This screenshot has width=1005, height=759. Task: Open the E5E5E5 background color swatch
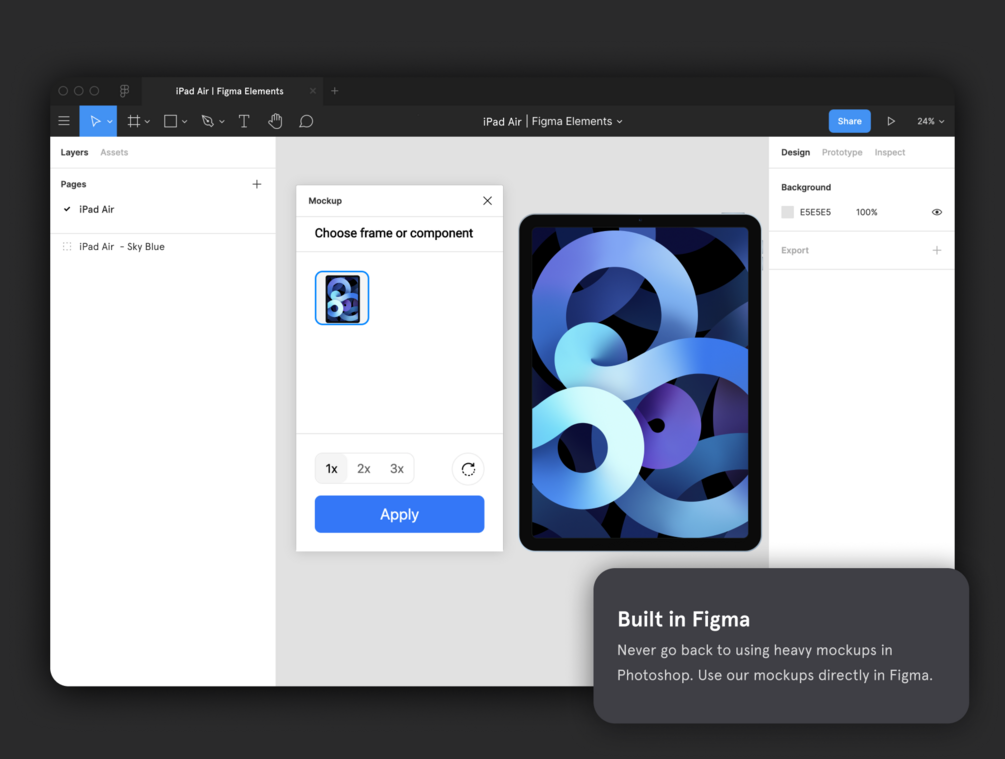[788, 212]
